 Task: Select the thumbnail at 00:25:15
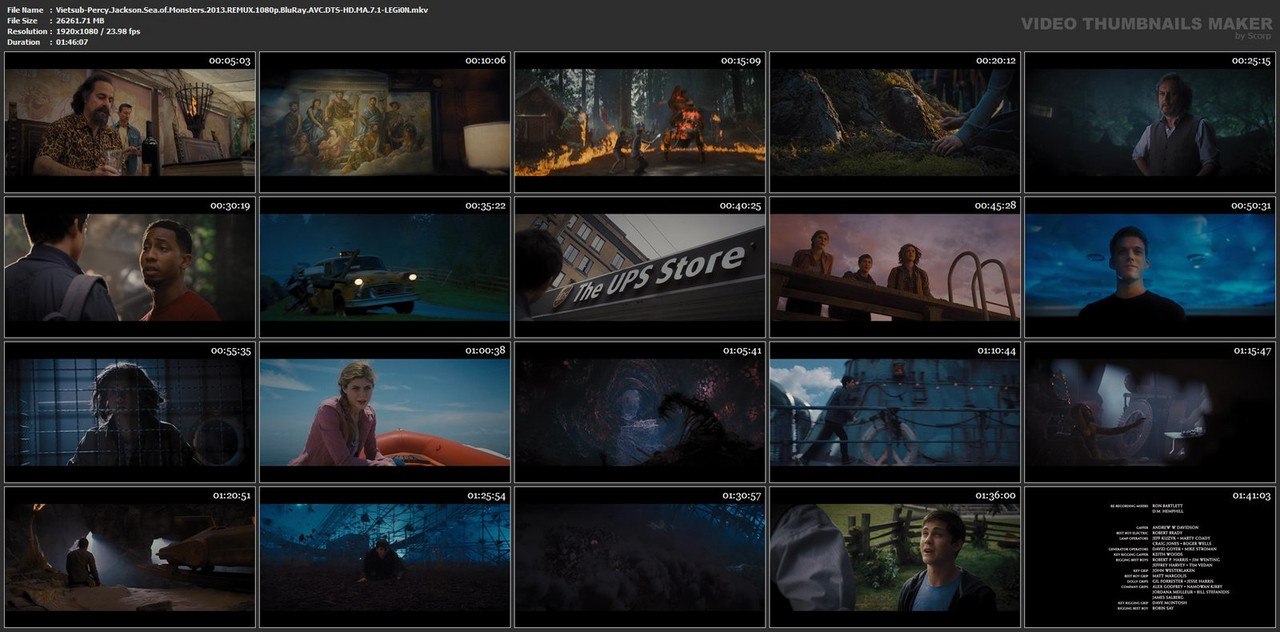click(x=1150, y=122)
